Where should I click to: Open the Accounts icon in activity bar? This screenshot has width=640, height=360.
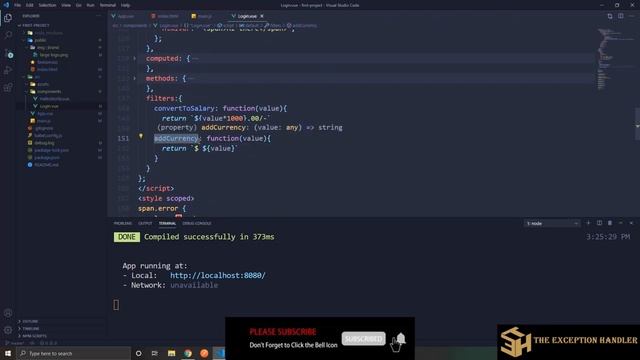[x=8, y=313]
